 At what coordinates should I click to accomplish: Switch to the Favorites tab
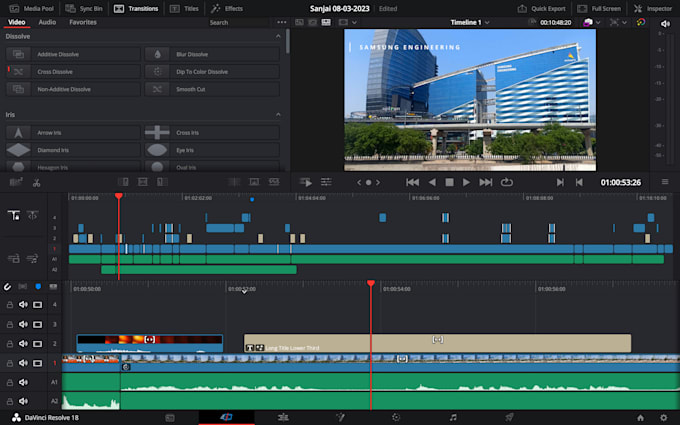pos(83,22)
